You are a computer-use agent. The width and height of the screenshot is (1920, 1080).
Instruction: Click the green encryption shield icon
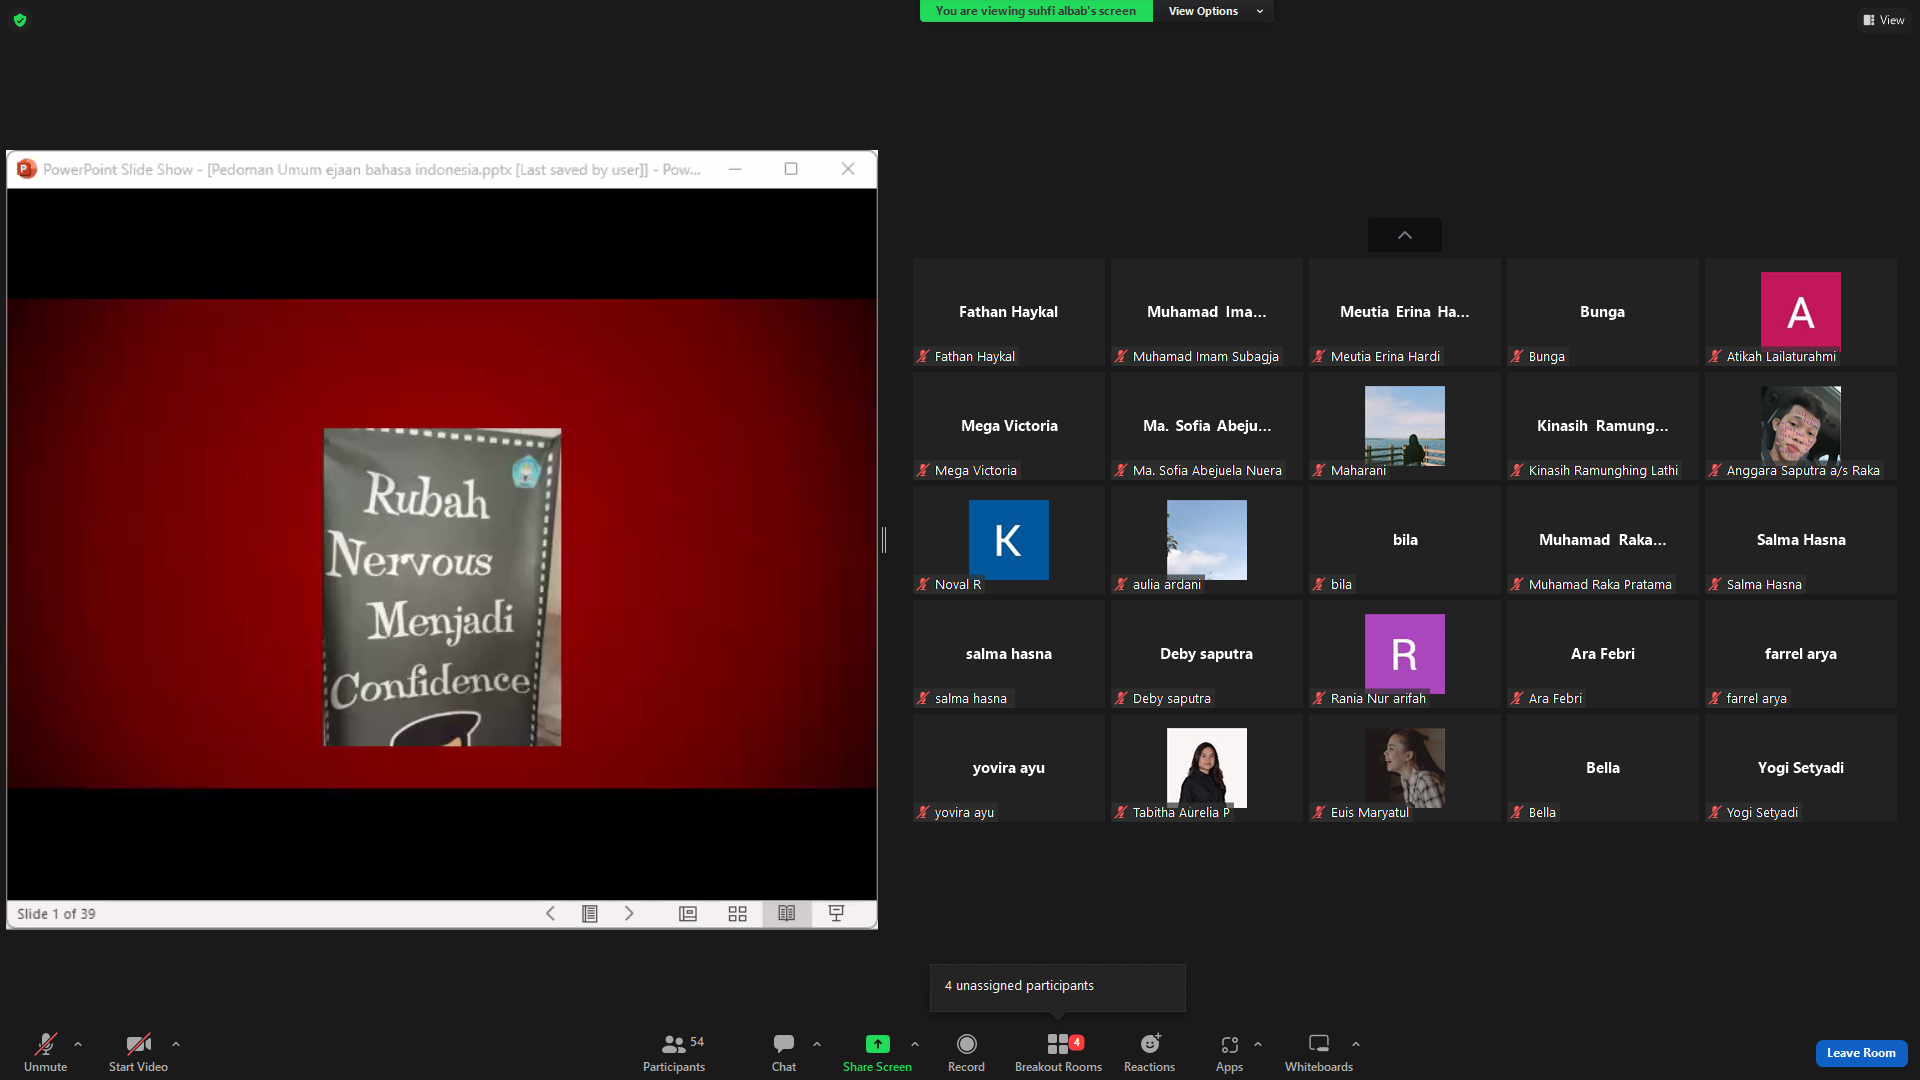(x=20, y=20)
